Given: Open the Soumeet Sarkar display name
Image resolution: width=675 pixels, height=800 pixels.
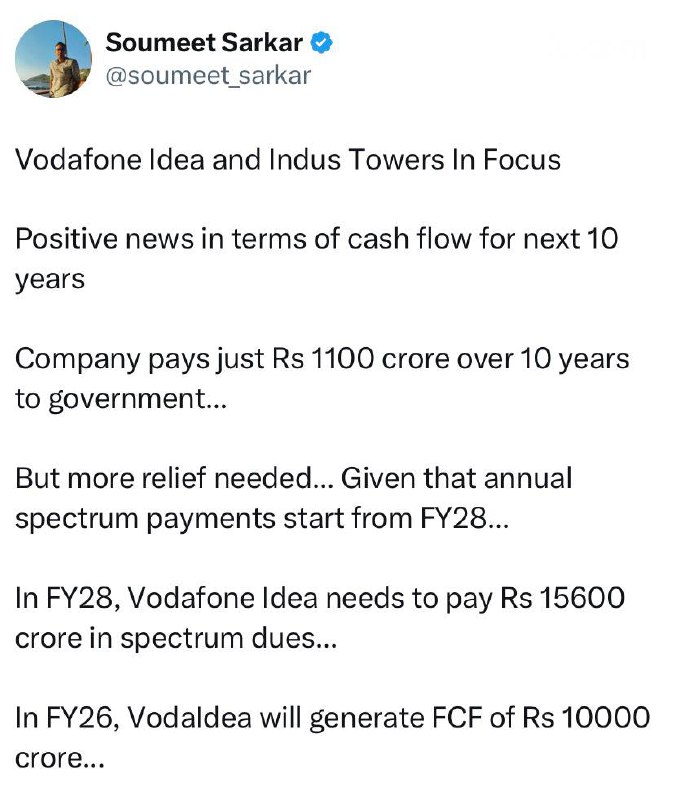Looking at the screenshot, I should click(204, 42).
